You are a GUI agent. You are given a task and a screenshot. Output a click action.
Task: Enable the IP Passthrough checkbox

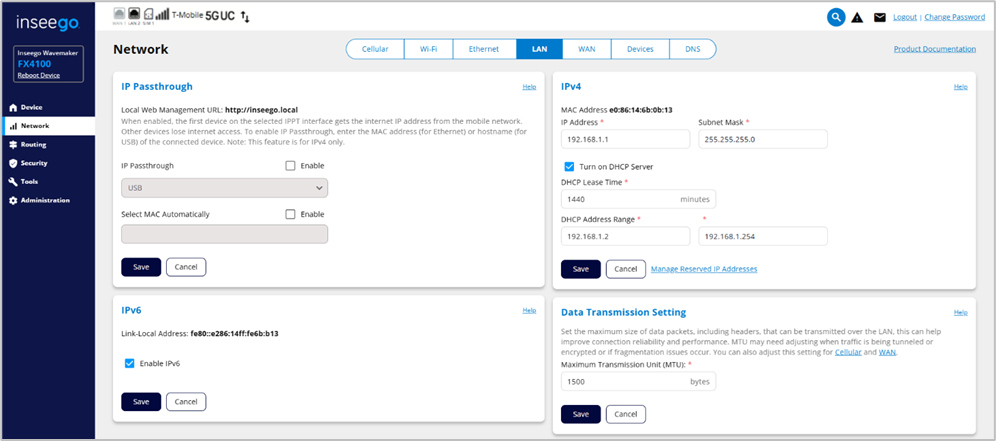[x=290, y=166]
